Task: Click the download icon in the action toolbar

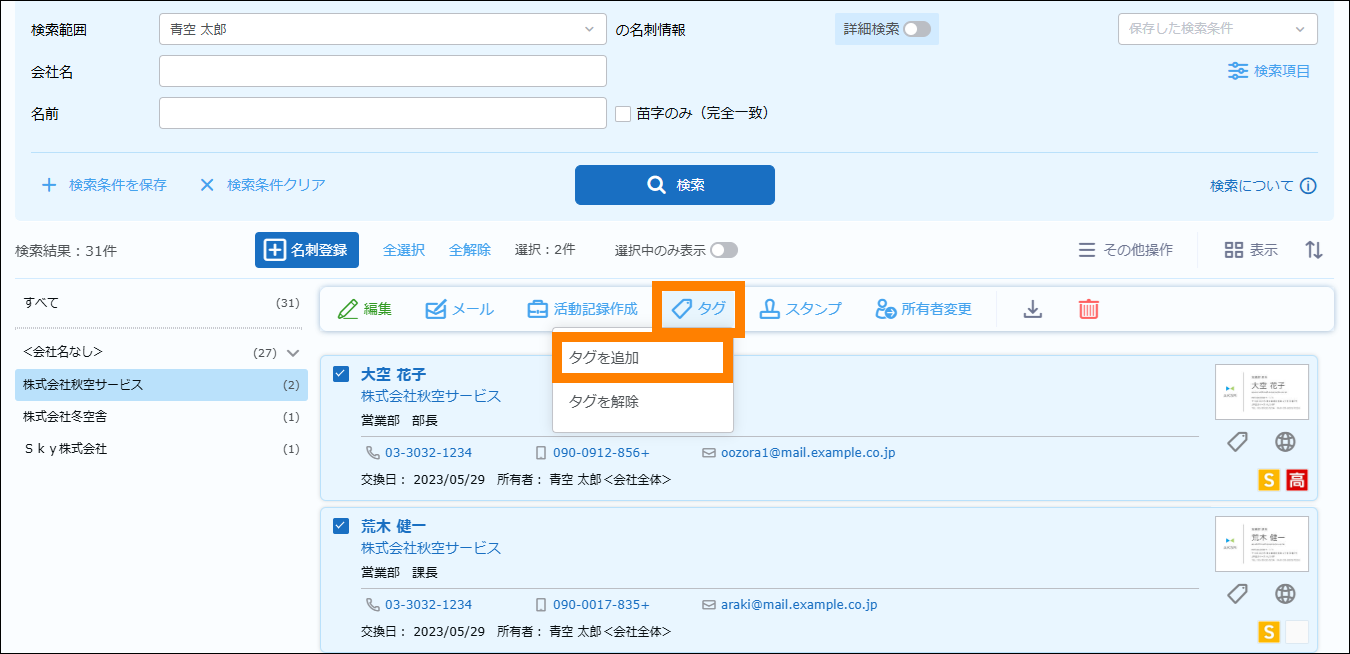Action: click(1033, 309)
